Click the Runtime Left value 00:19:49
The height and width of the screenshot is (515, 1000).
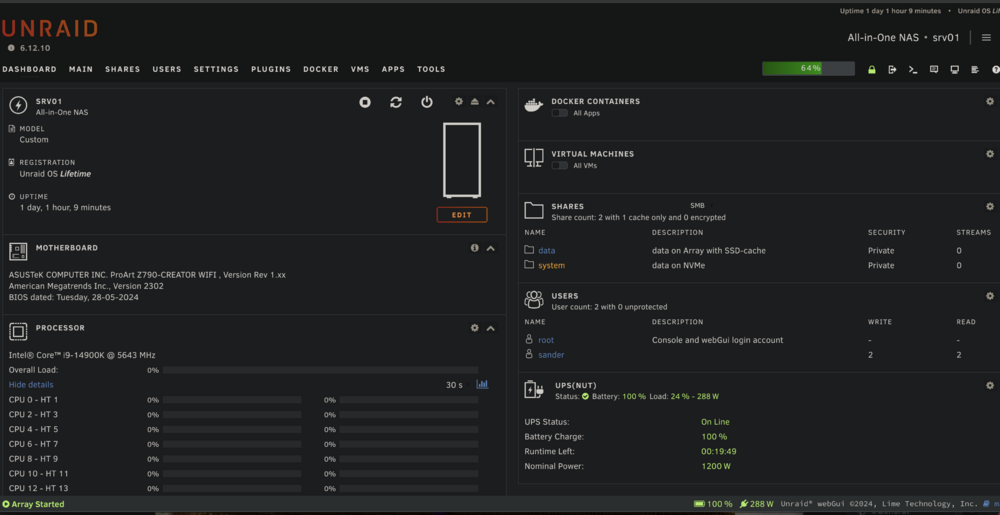pos(719,451)
